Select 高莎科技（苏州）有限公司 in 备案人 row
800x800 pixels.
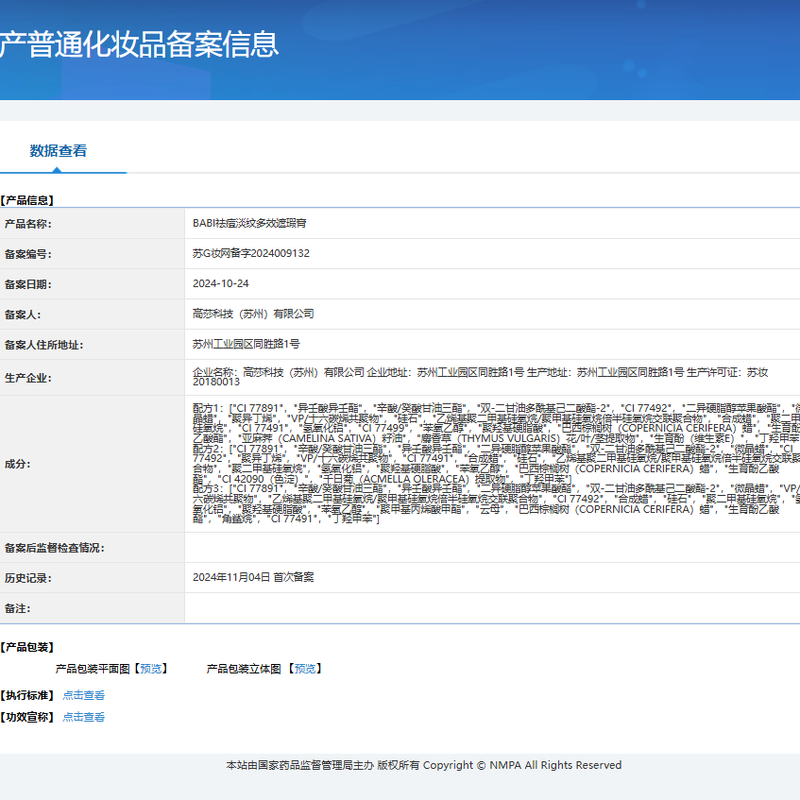point(253,314)
